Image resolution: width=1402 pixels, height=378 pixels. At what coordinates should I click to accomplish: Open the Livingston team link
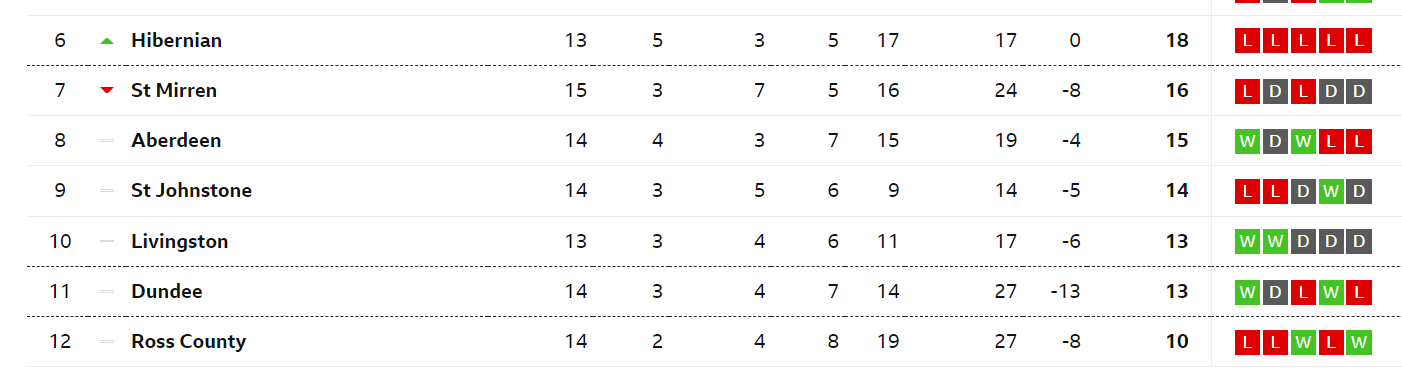click(x=179, y=242)
